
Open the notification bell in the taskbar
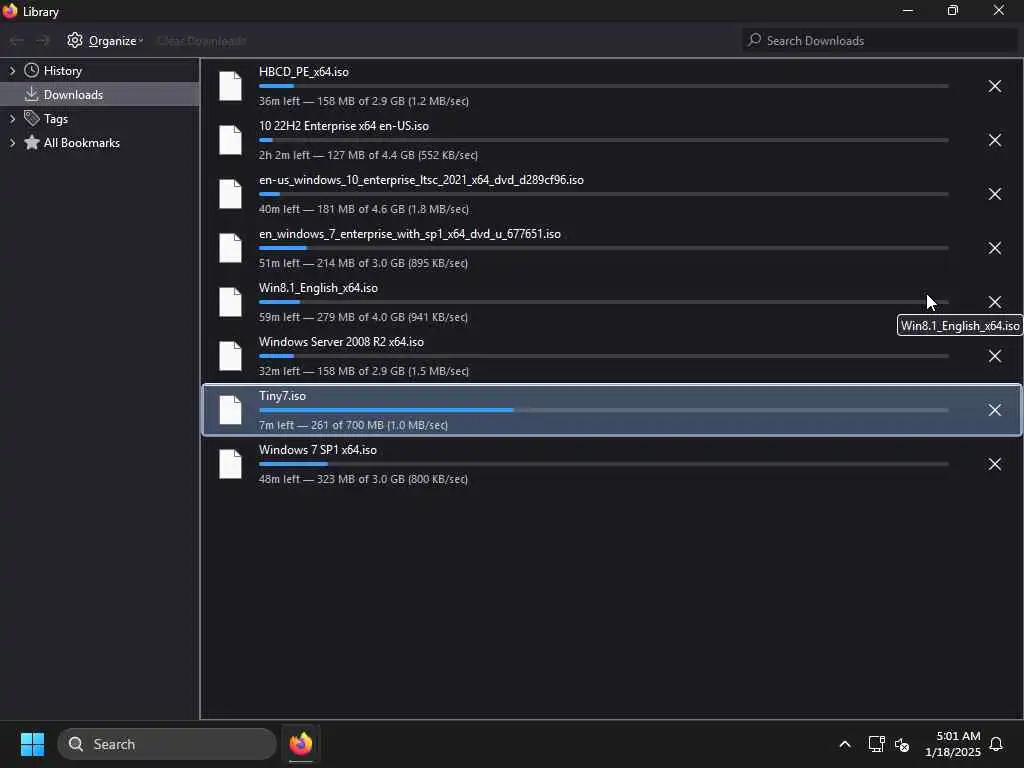[997, 744]
